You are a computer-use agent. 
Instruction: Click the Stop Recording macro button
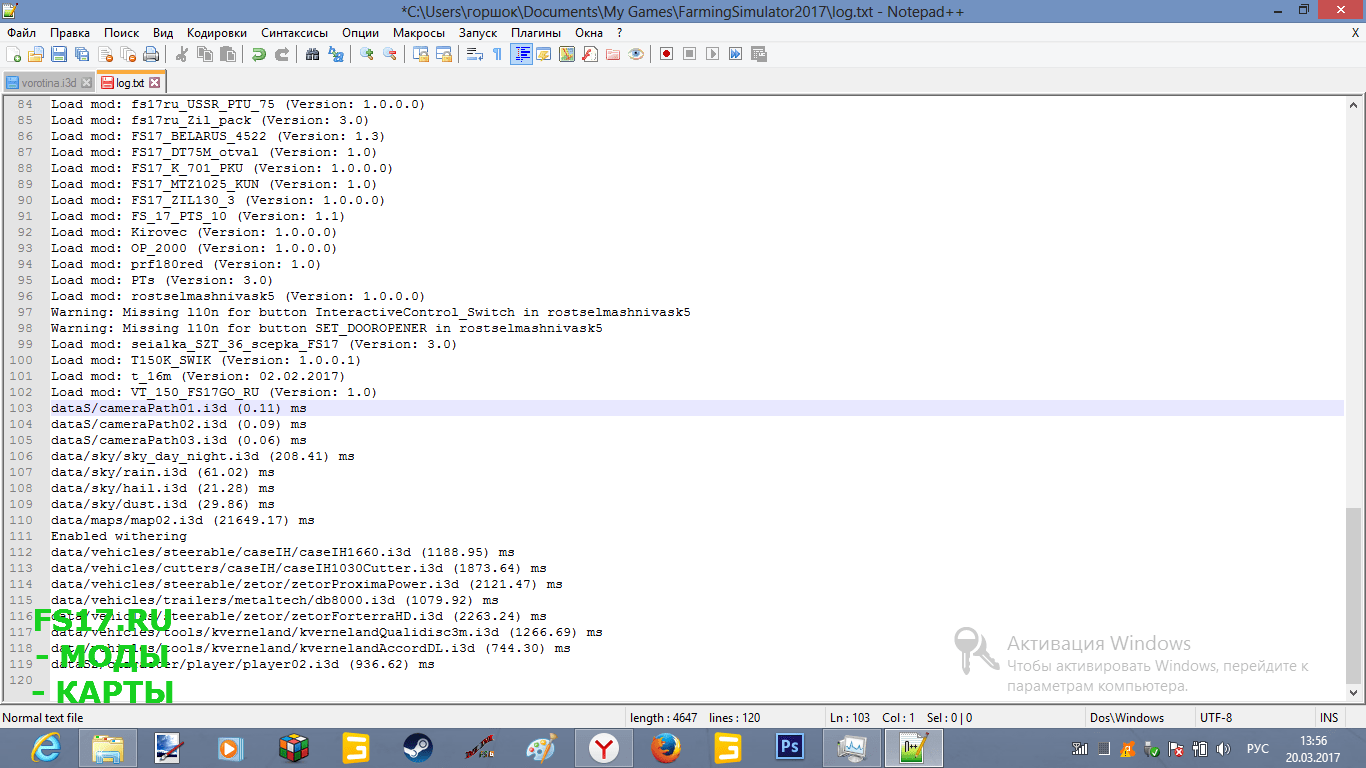690,54
